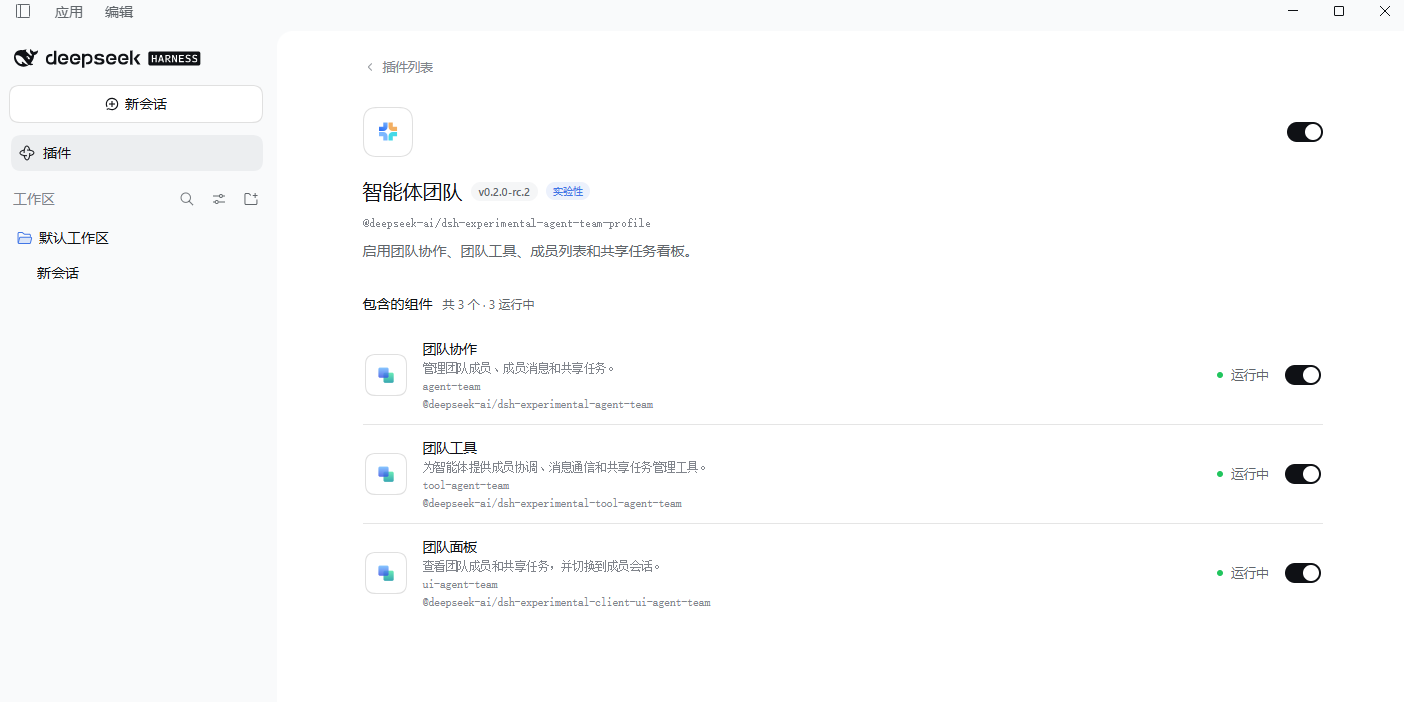Open the 应用 menu
The height and width of the screenshot is (702, 1404).
point(69,12)
